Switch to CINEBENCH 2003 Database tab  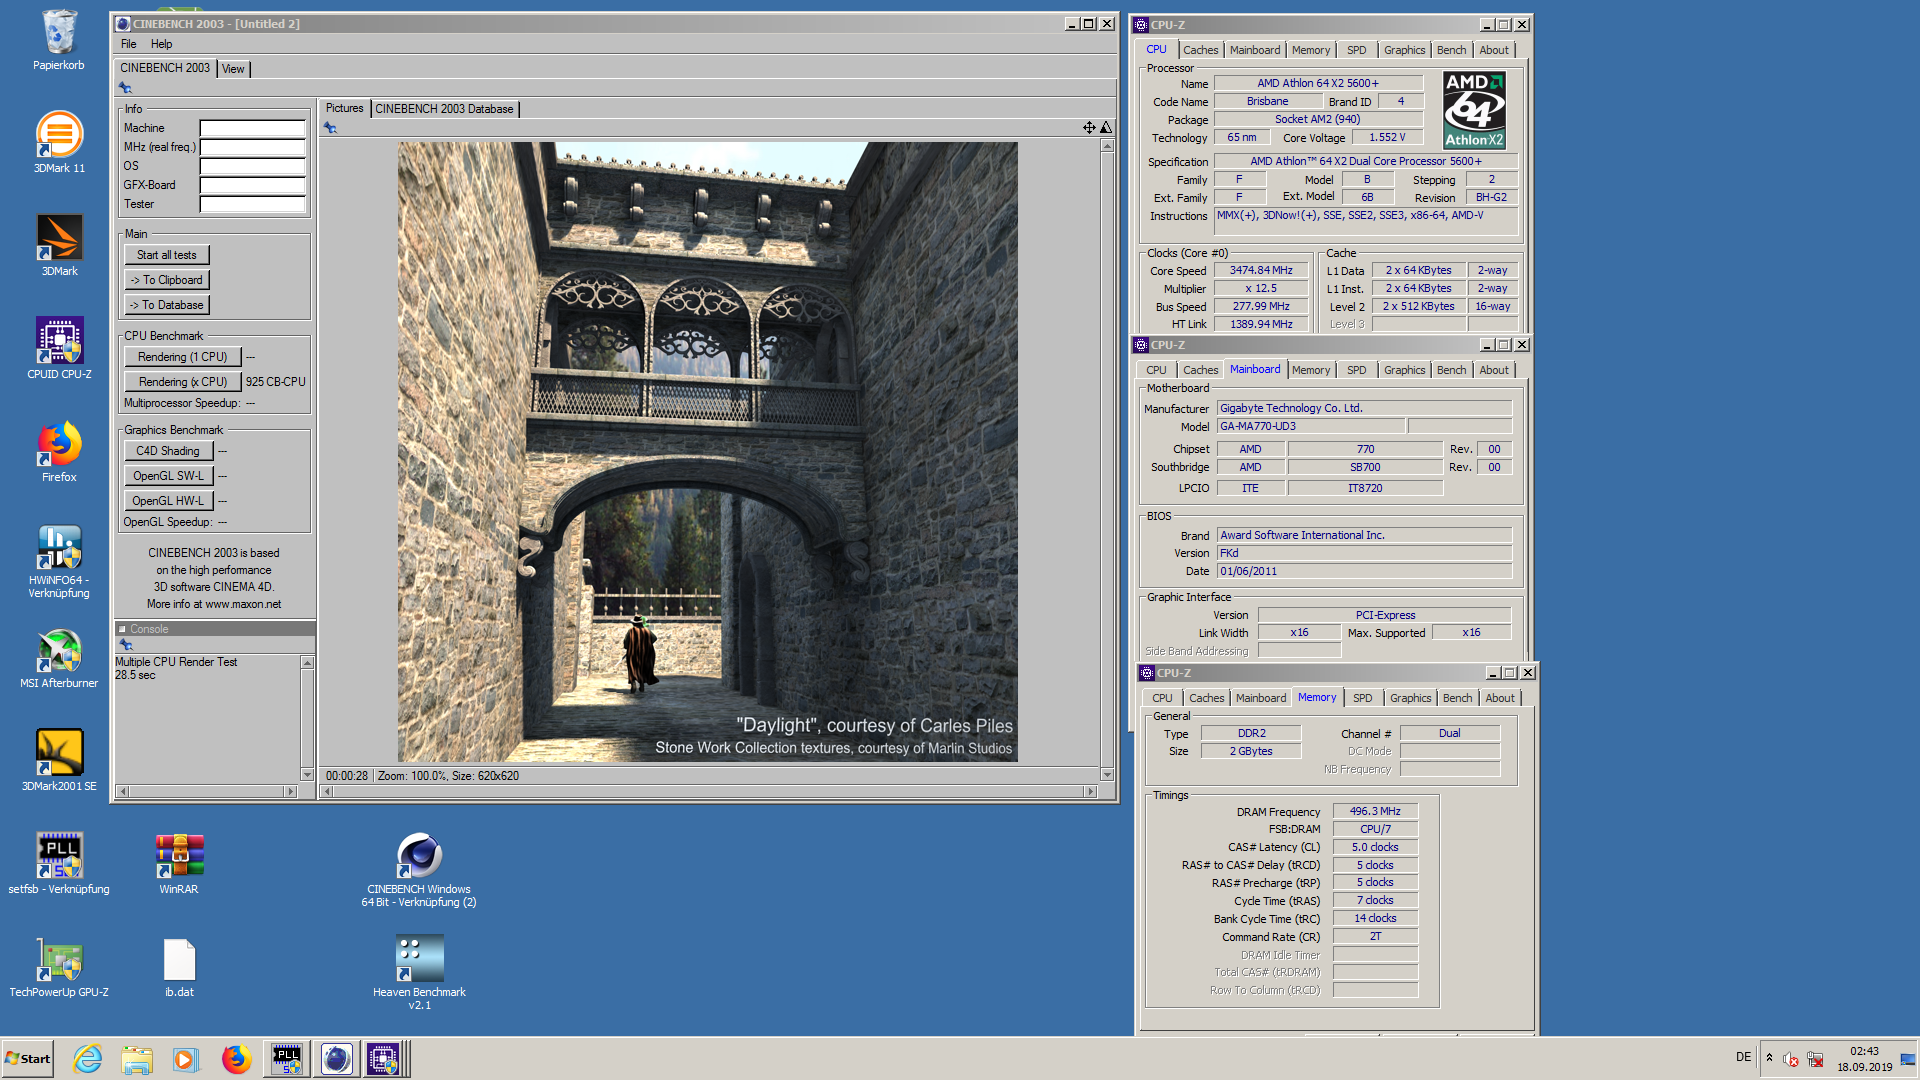[444, 109]
